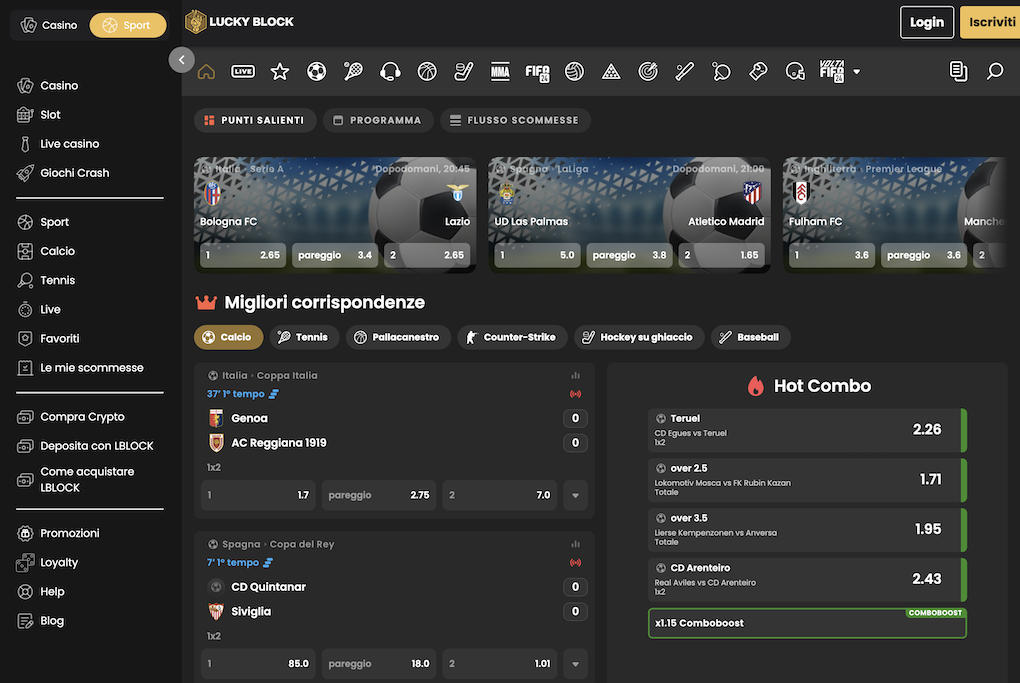Bet on Genoa win at 1.7

258,495
